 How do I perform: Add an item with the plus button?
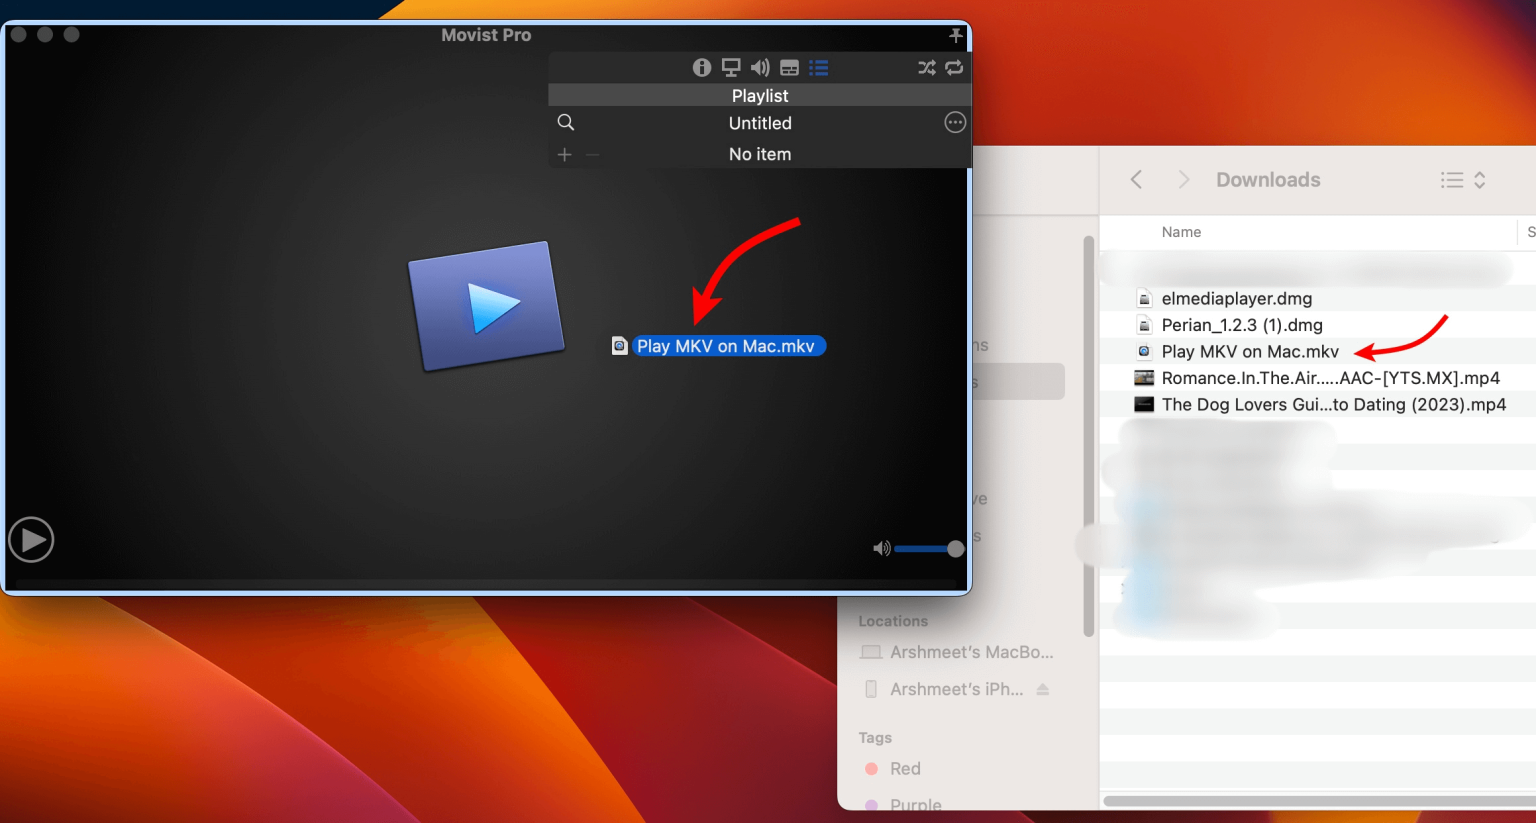click(x=564, y=154)
